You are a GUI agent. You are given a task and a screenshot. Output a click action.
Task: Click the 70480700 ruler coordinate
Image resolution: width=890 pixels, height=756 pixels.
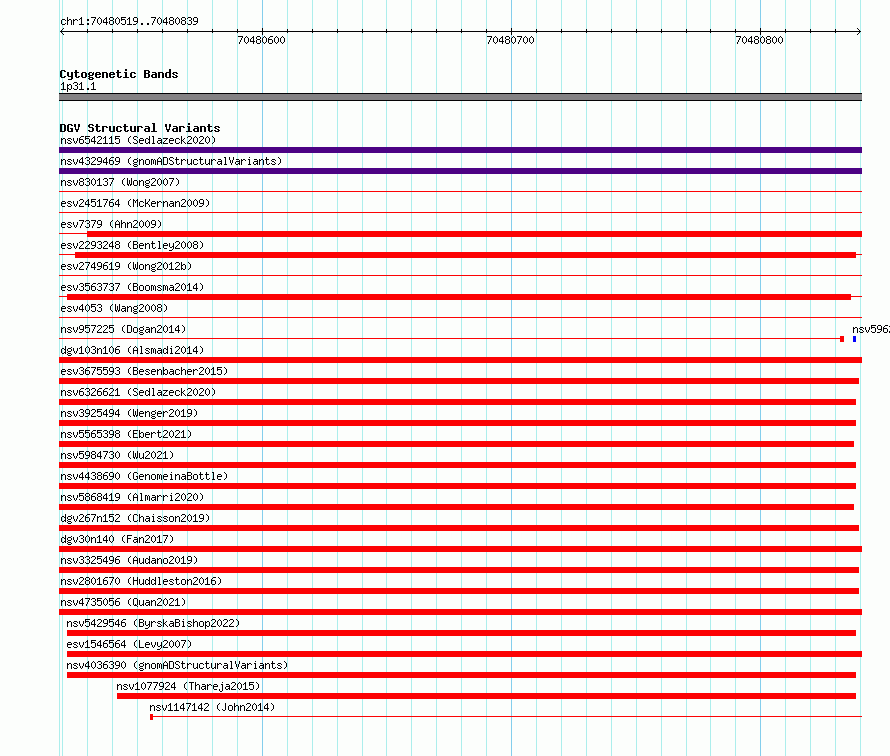pos(510,40)
